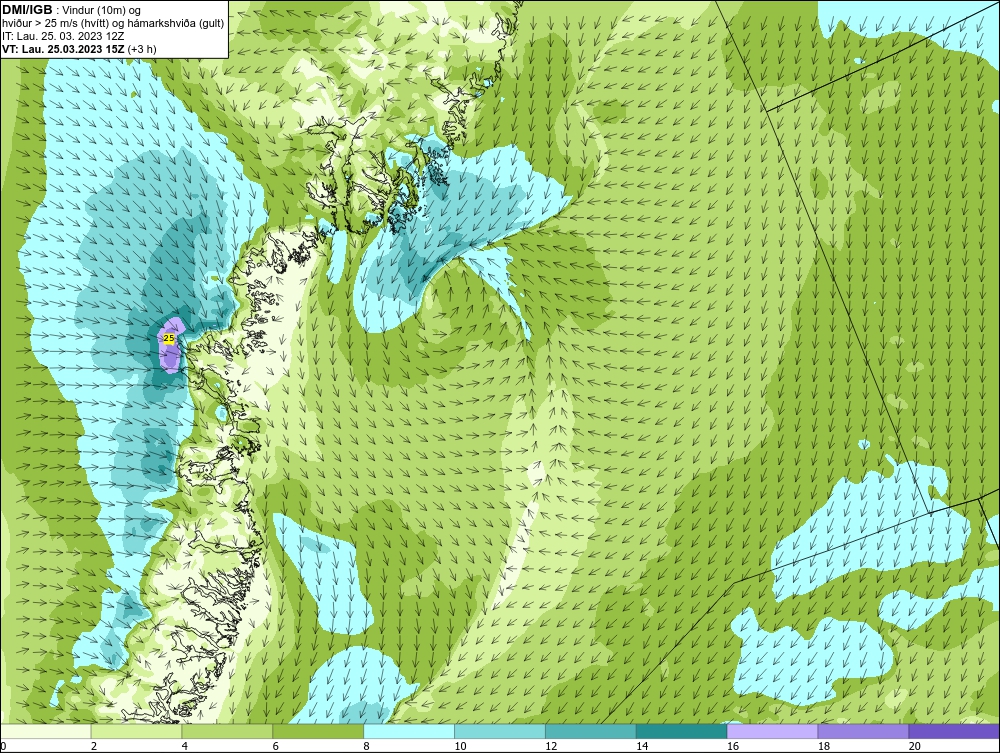1000x753 pixels.
Task: Click the 16–18 m/s lavender legend color
Action: (772, 731)
